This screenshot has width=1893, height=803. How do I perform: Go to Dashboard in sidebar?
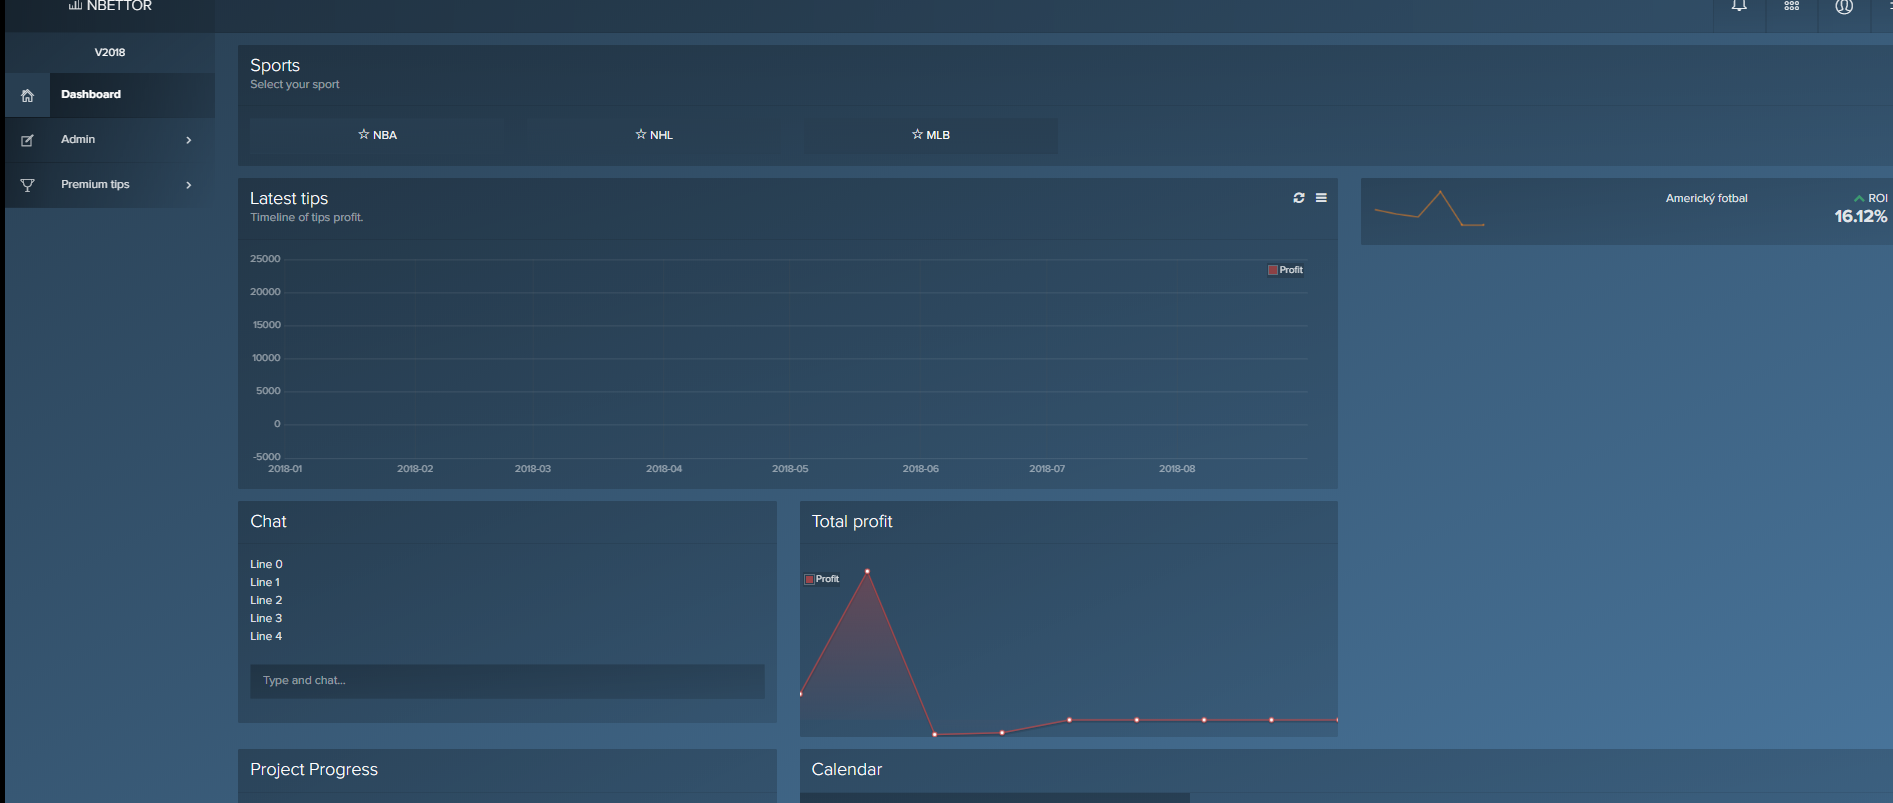pos(91,95)
